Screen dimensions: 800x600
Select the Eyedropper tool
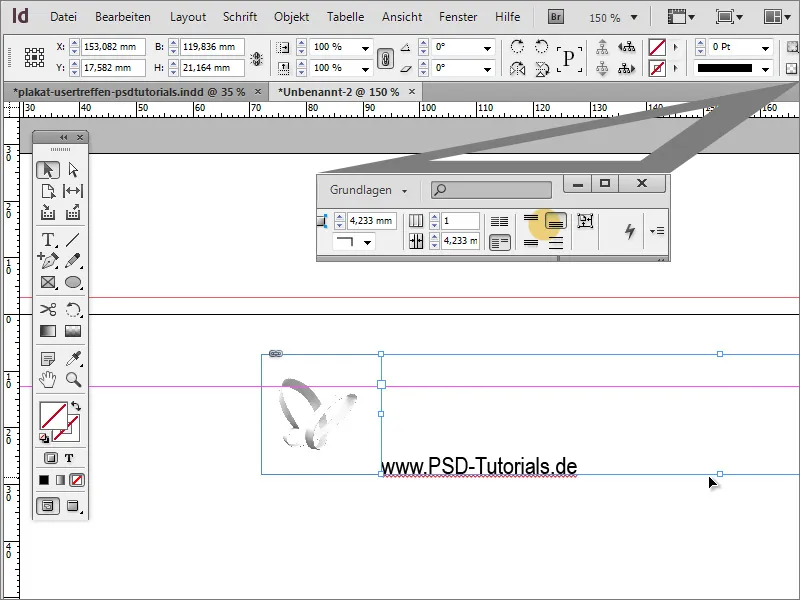coord(72,357)
